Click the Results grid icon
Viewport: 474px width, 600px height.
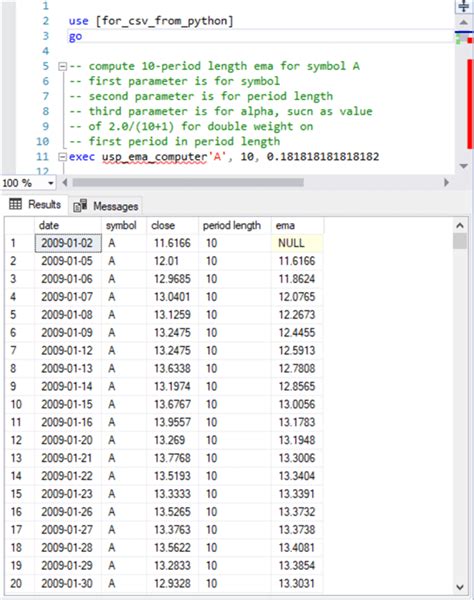(15, 204)
